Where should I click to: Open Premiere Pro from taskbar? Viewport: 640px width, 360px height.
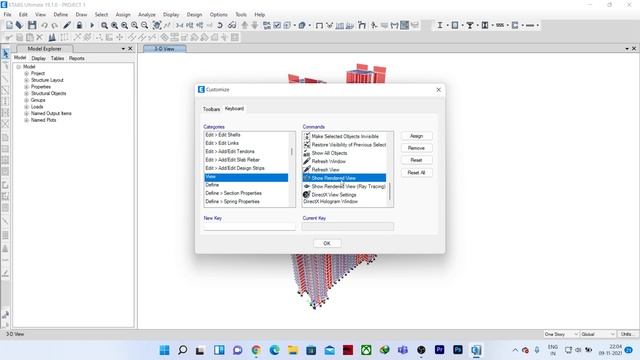[x=440, y=350]
